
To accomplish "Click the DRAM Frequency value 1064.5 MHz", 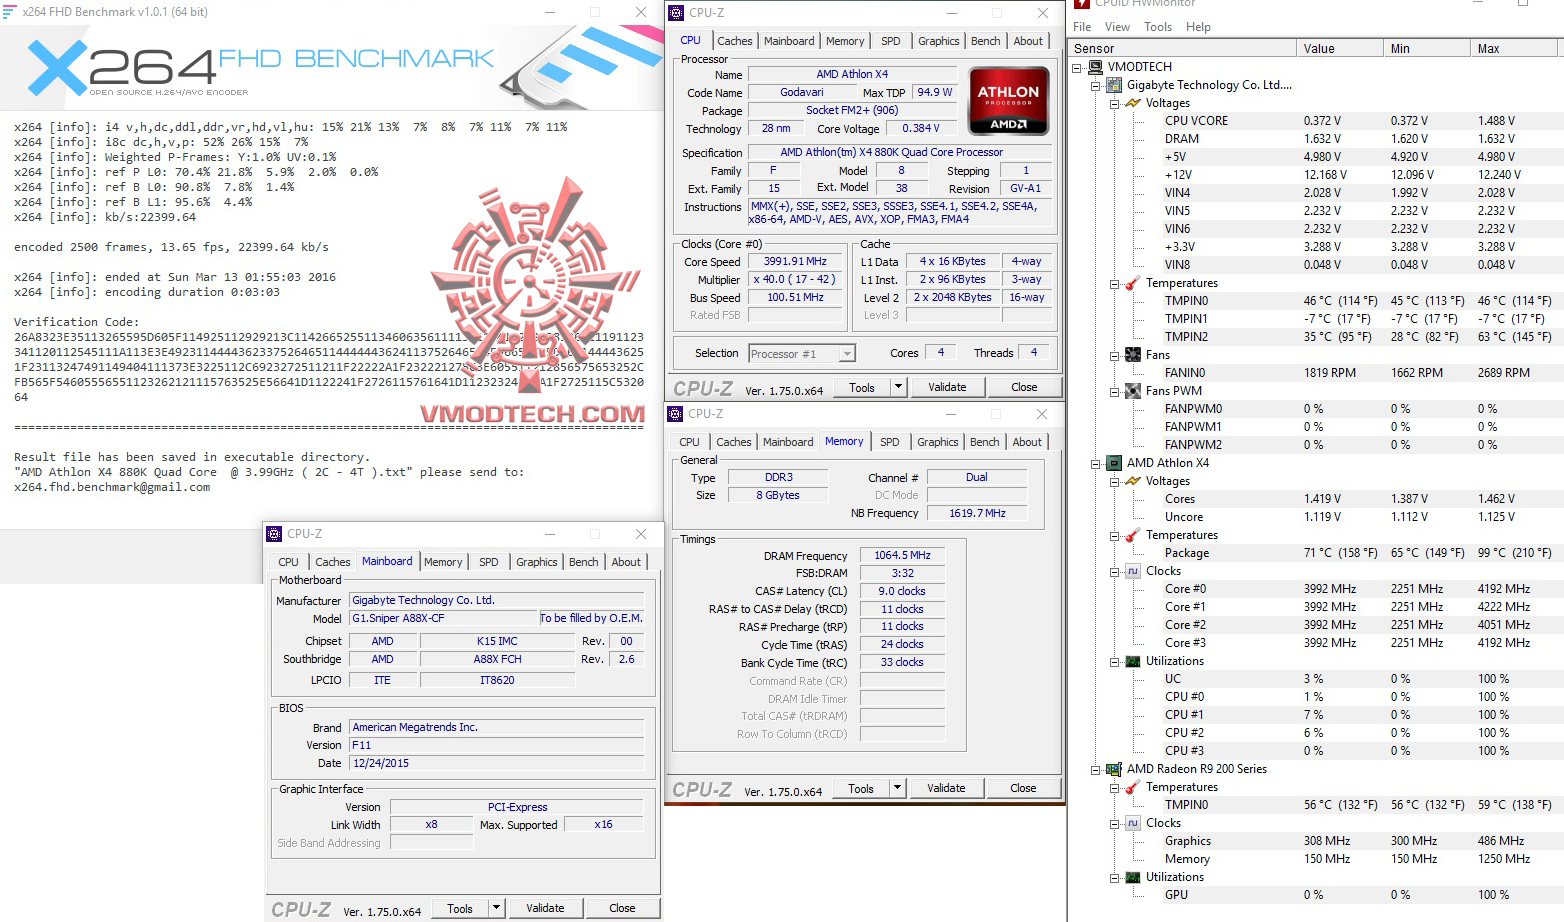I will 902,555.
